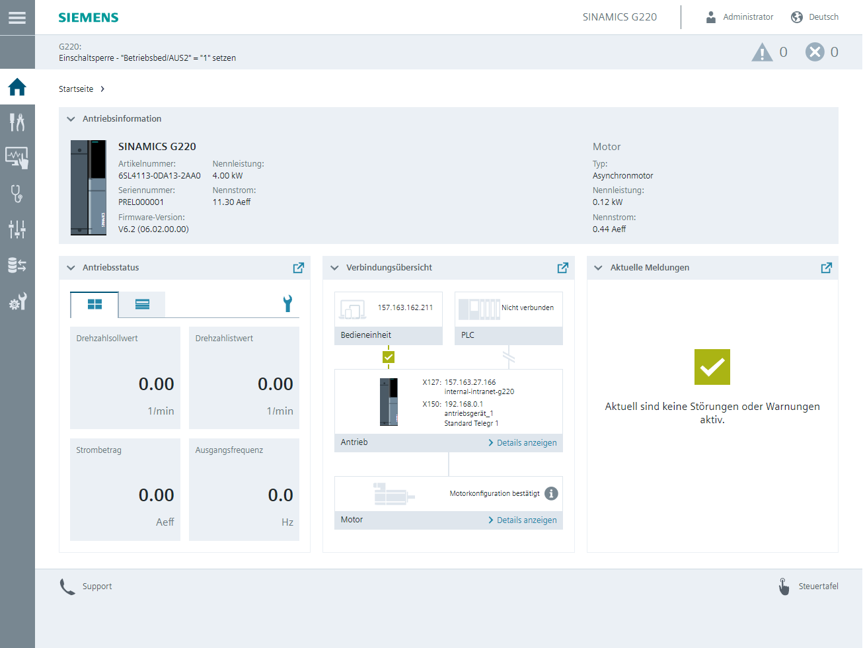This screenshot has height=648, width=863.
Task: Open the monitoring screen sidebar icon
Action: pos(17,158)
